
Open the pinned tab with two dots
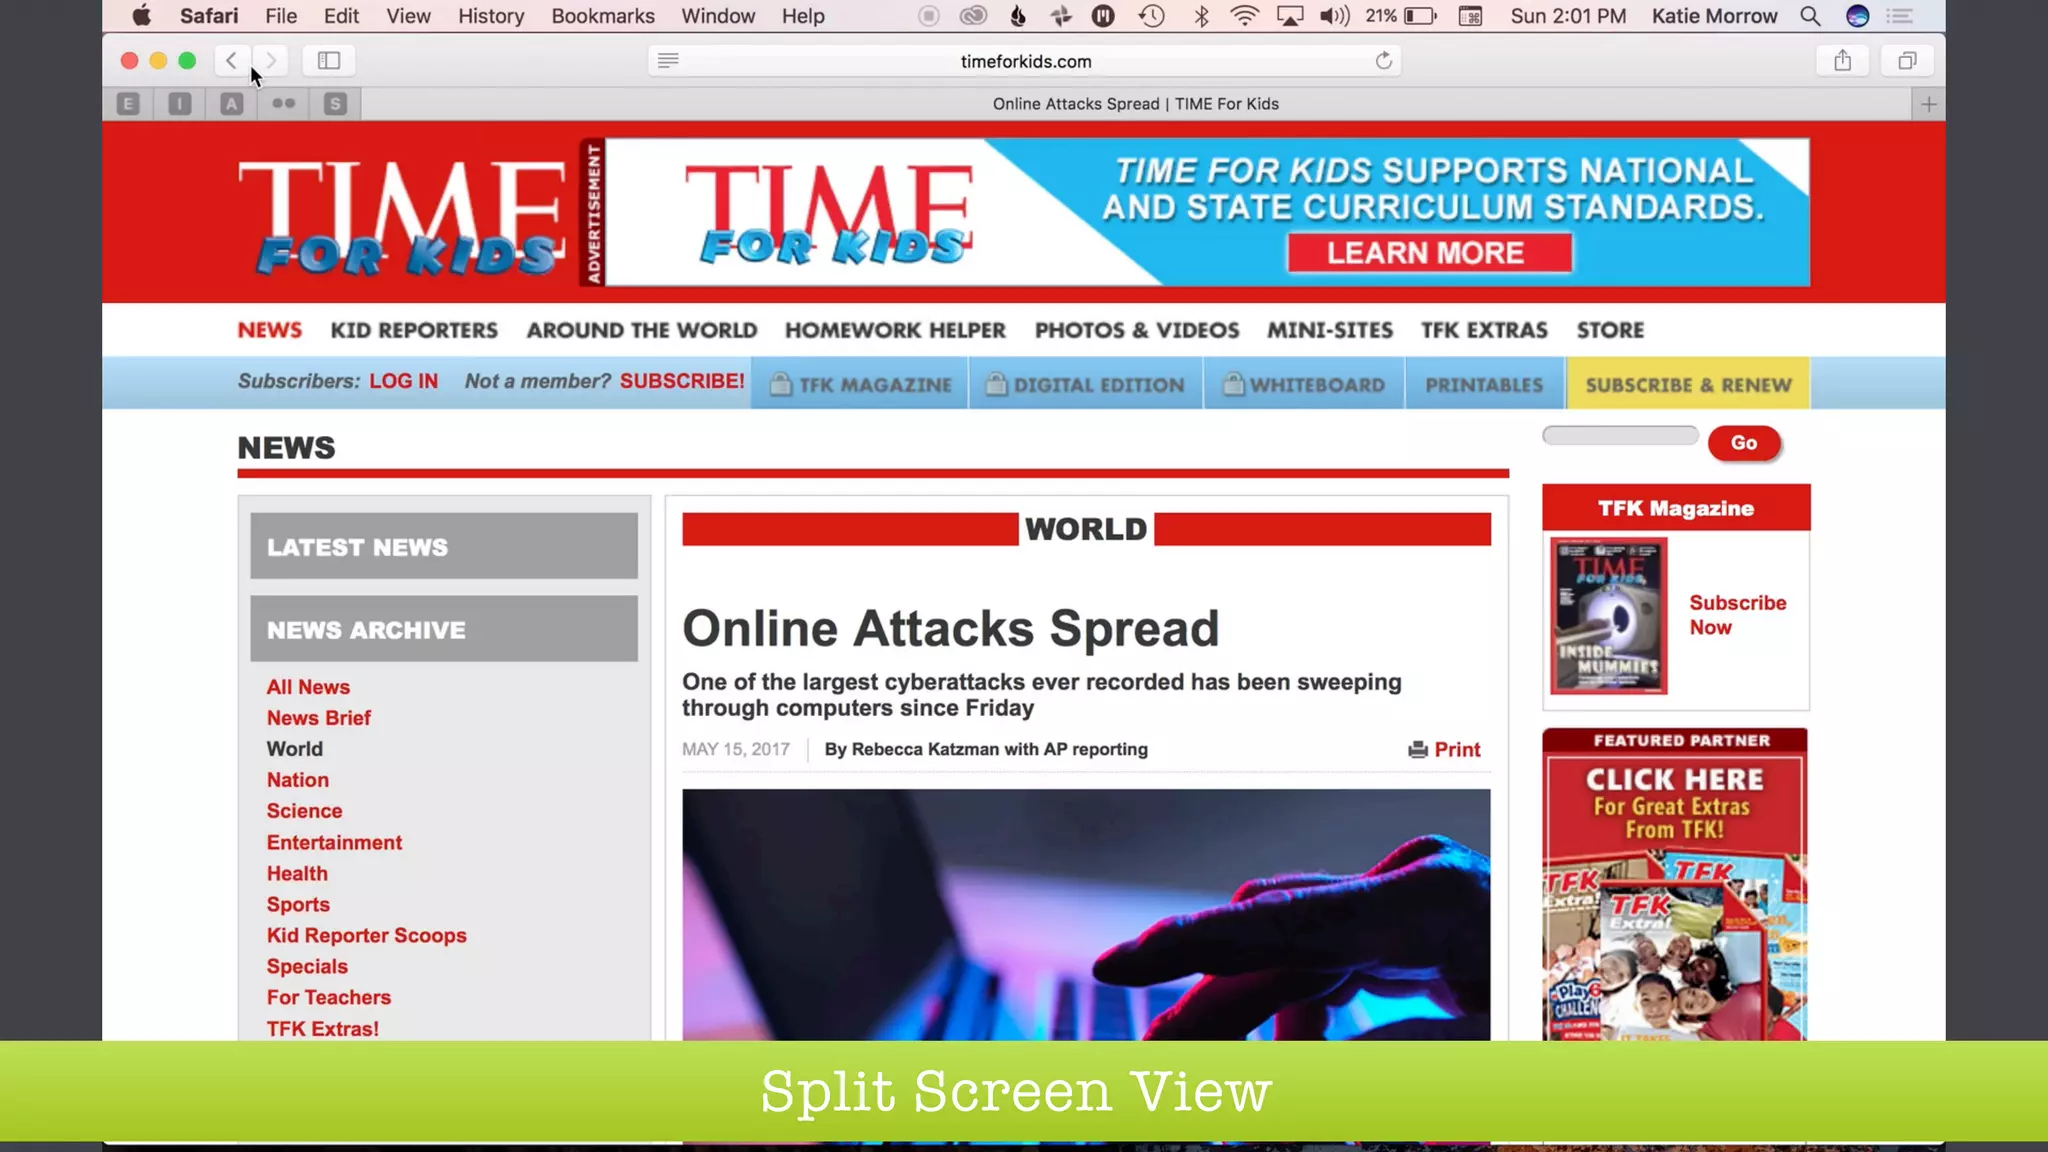(284, 104)
